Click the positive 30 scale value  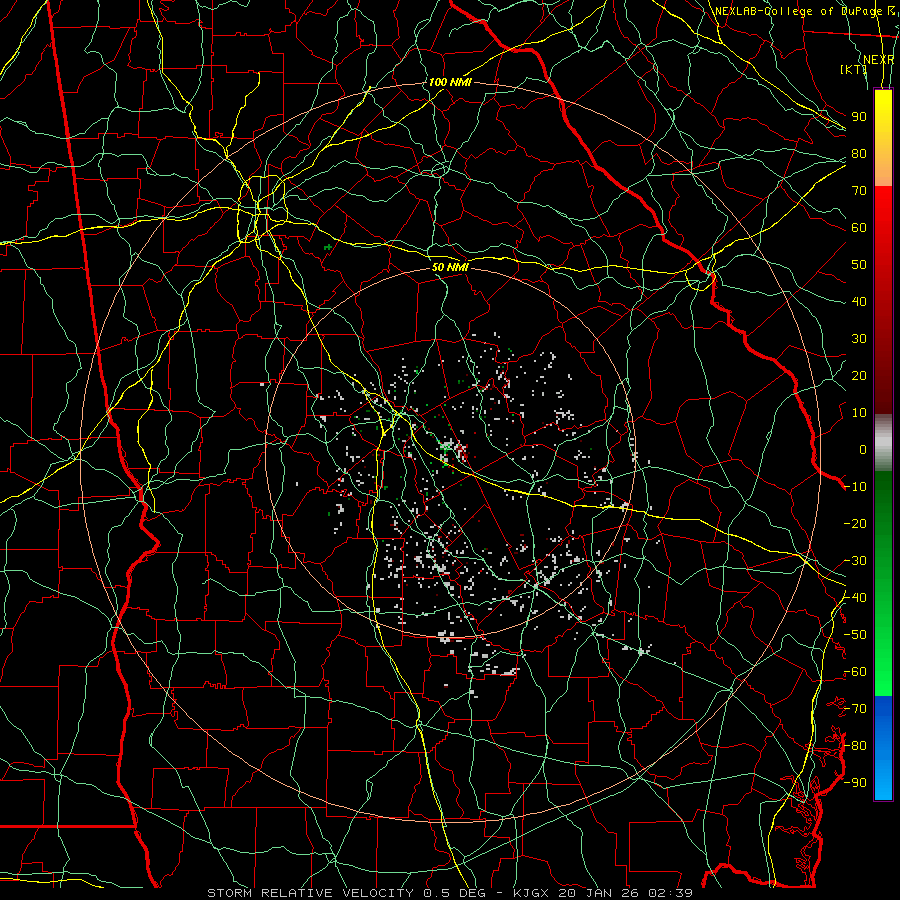point(859,339)
